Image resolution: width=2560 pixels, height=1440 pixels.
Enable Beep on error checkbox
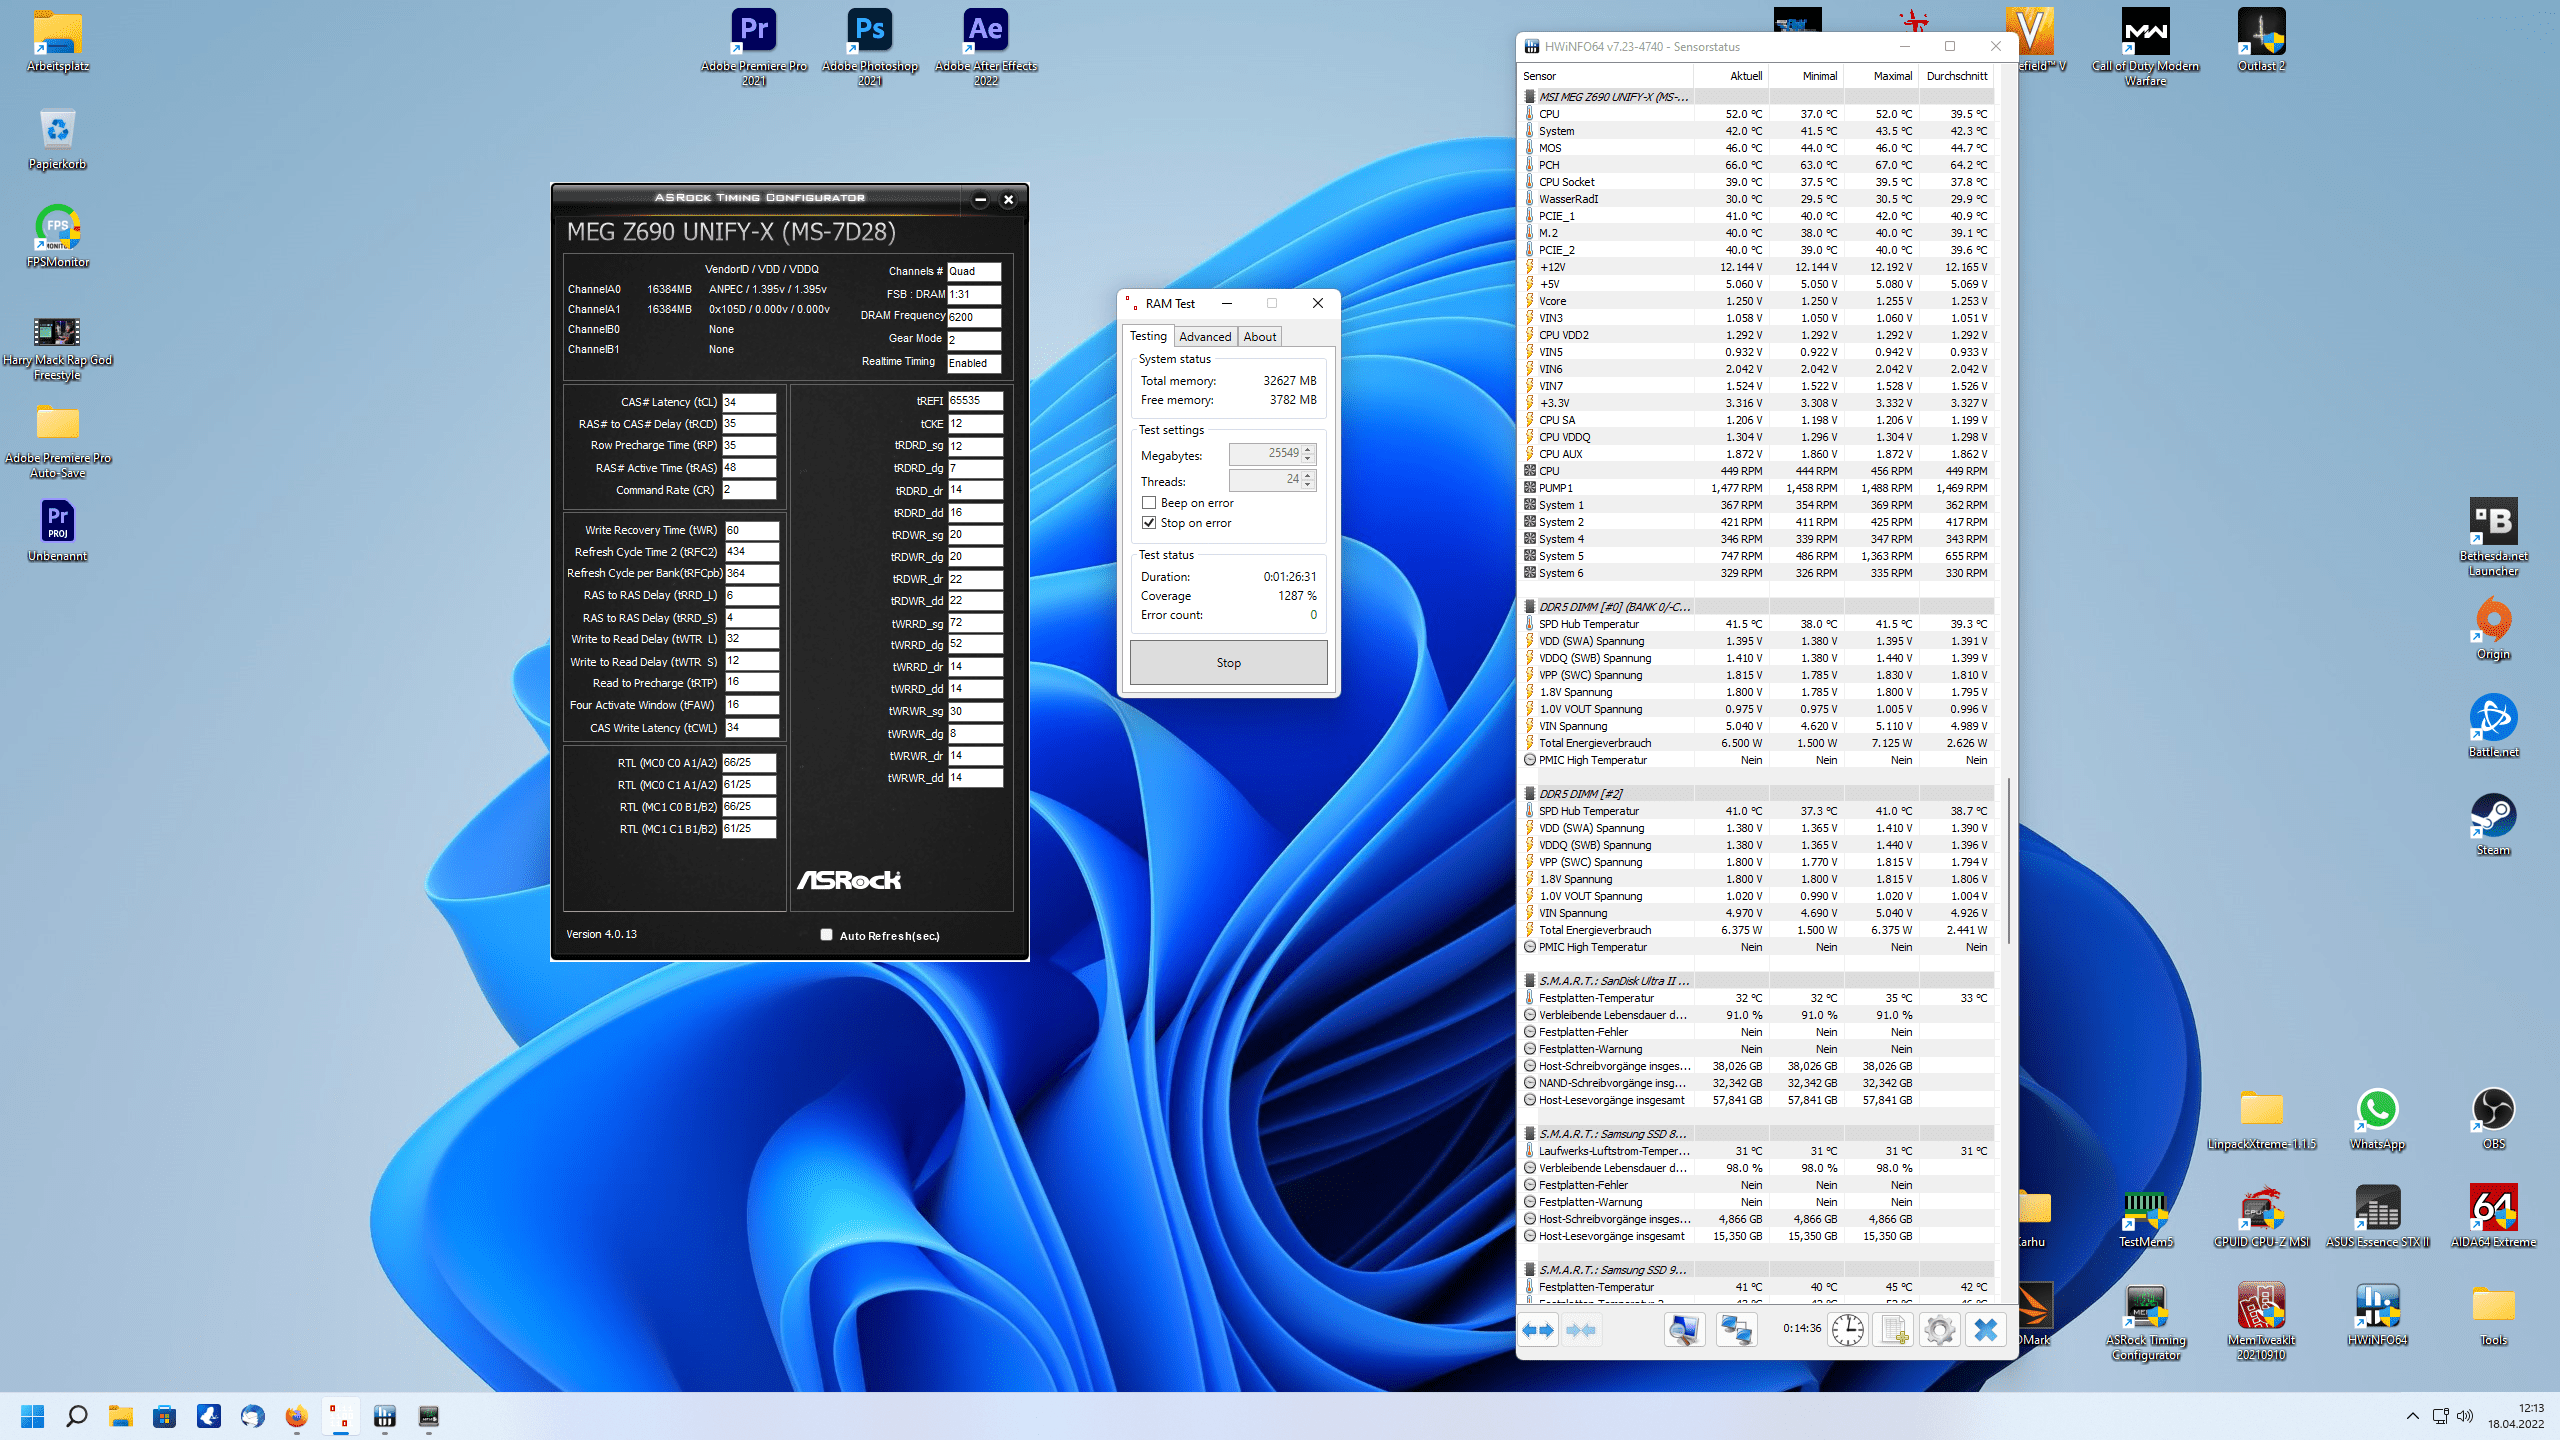pyautogui.click(x=1149, y=503)
